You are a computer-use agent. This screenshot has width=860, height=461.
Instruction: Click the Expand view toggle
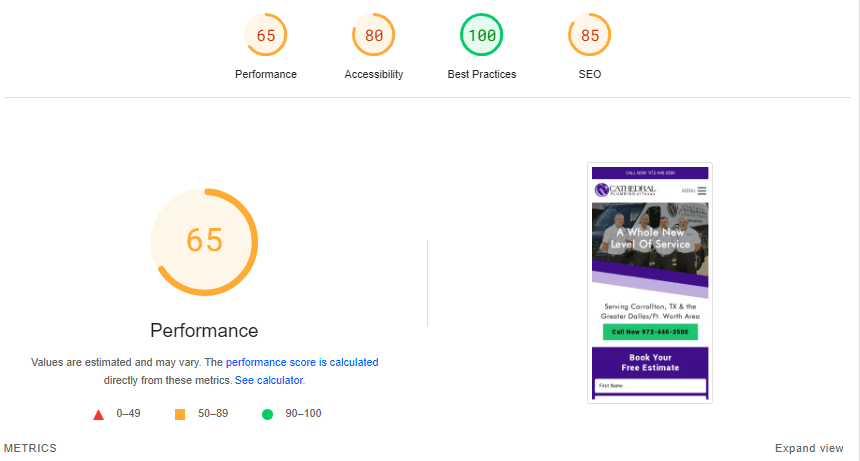point(809,448)
